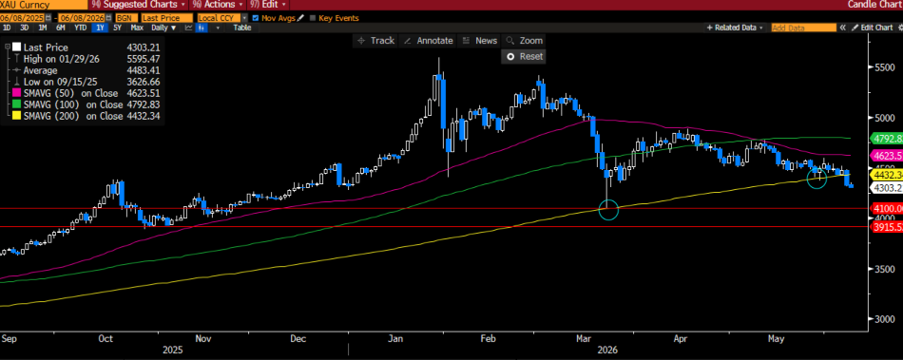Click the double-left chevron collapse icon
Viewport: 903px width, 360px height.
tap(843, 28)
